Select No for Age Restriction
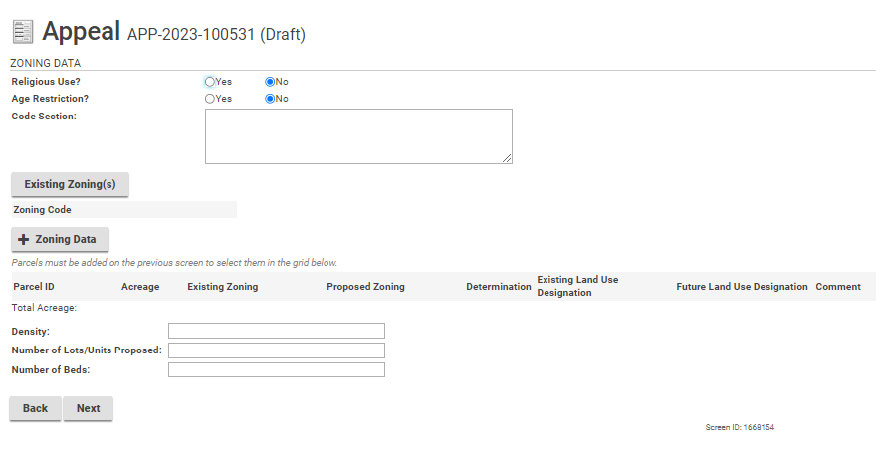The width and height of the screenshot is (876, 467). coord(270,99)
